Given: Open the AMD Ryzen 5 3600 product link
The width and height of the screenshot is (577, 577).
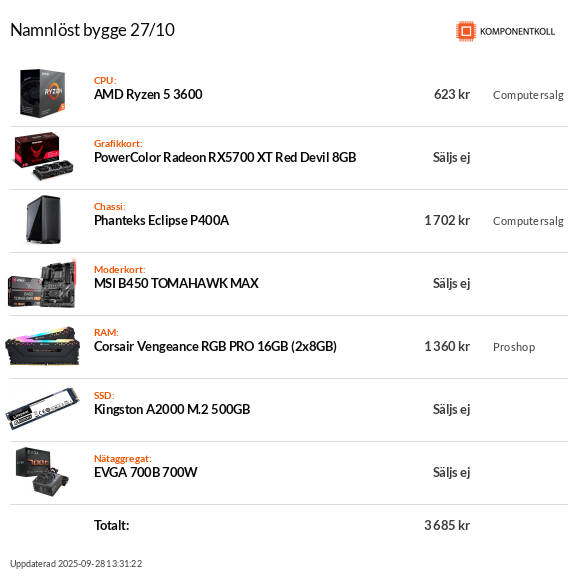Looking at the screenshot, I should (148, 95).
